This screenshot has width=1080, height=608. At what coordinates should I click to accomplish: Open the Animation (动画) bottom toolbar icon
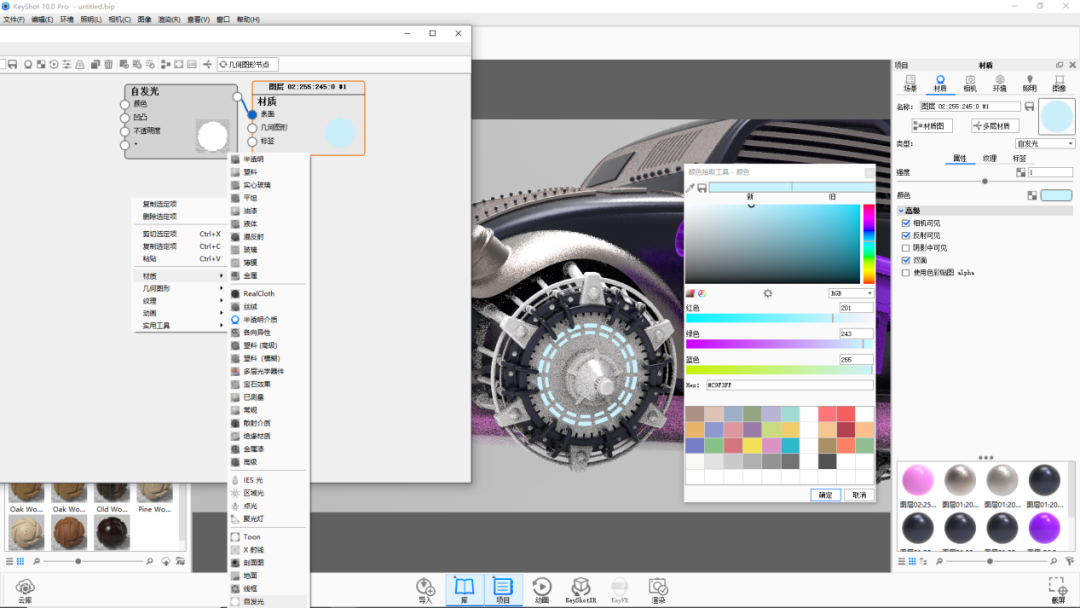[542, 590]
